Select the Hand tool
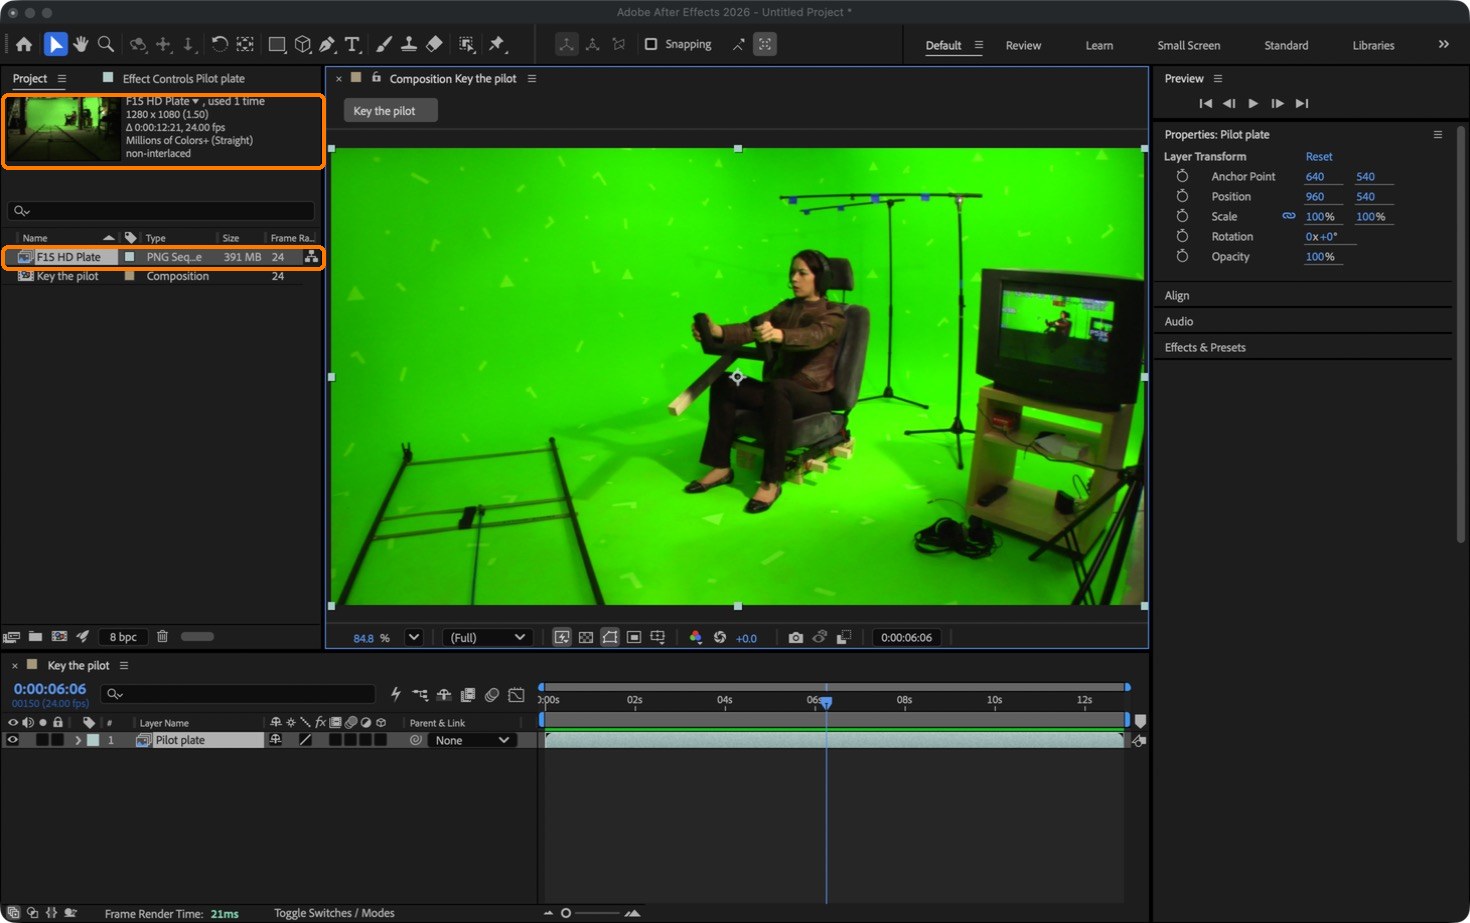The height and width of the screenshot is (923, 1470). 81,44
